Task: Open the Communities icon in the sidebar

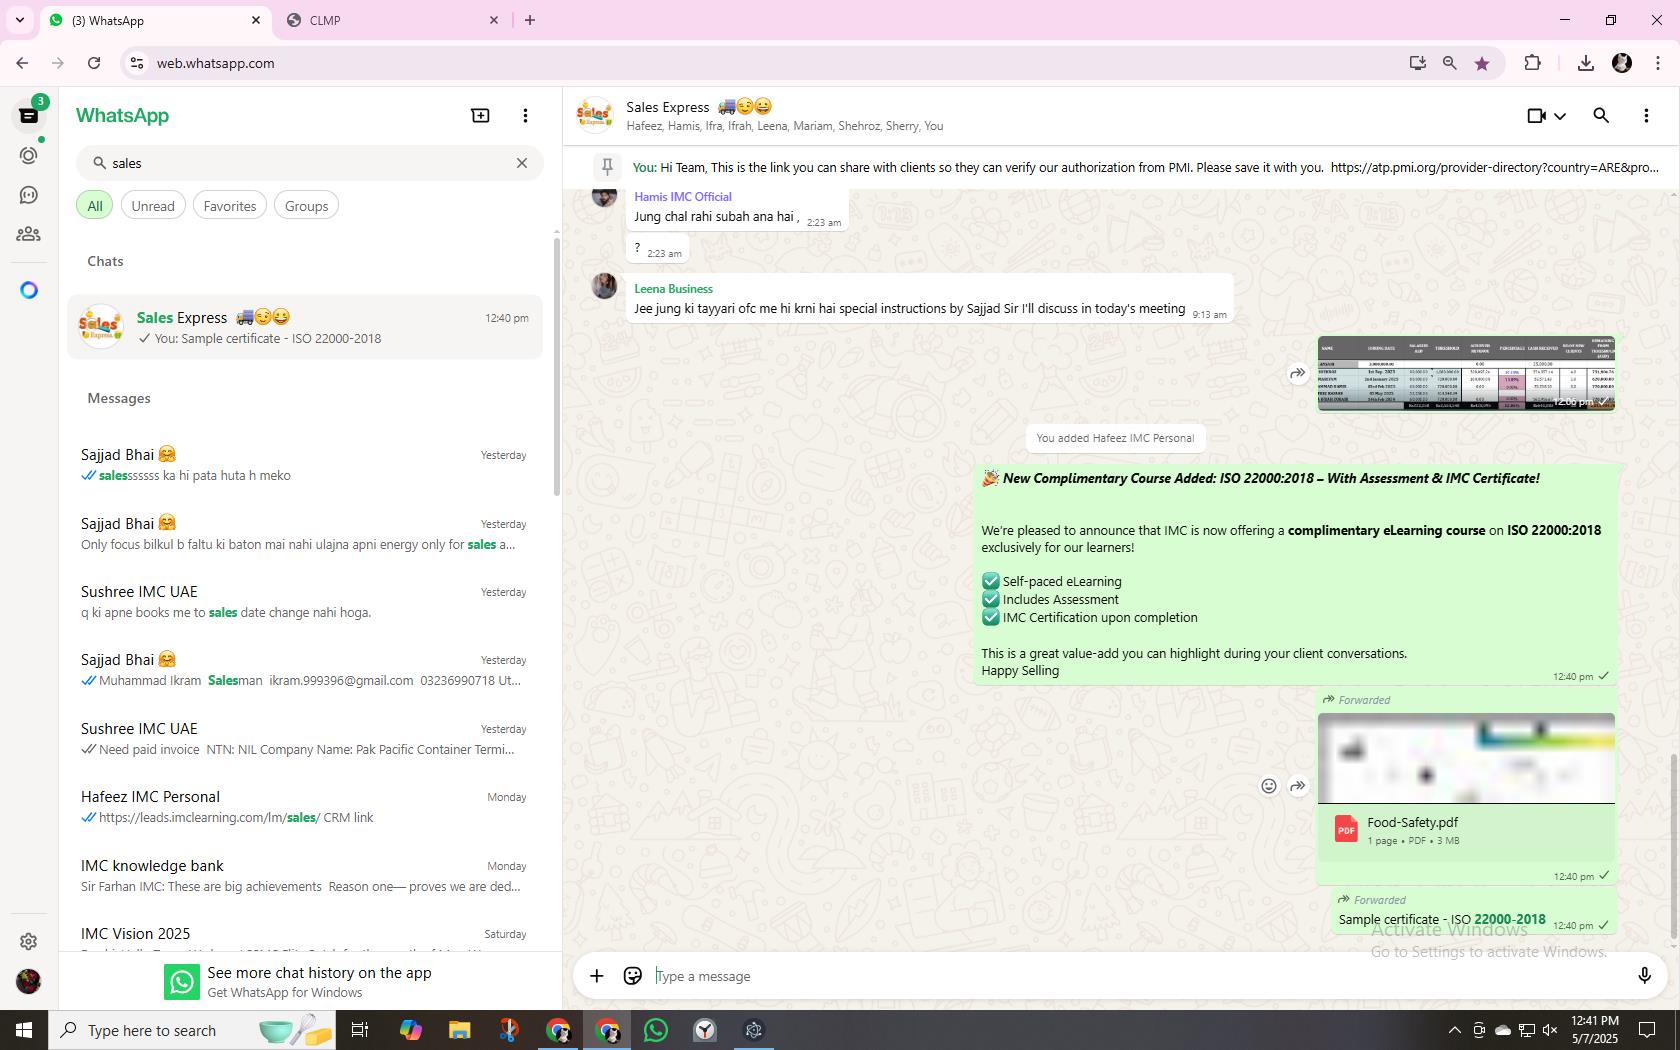Action: pyautogui.click(x=29, y=234)
